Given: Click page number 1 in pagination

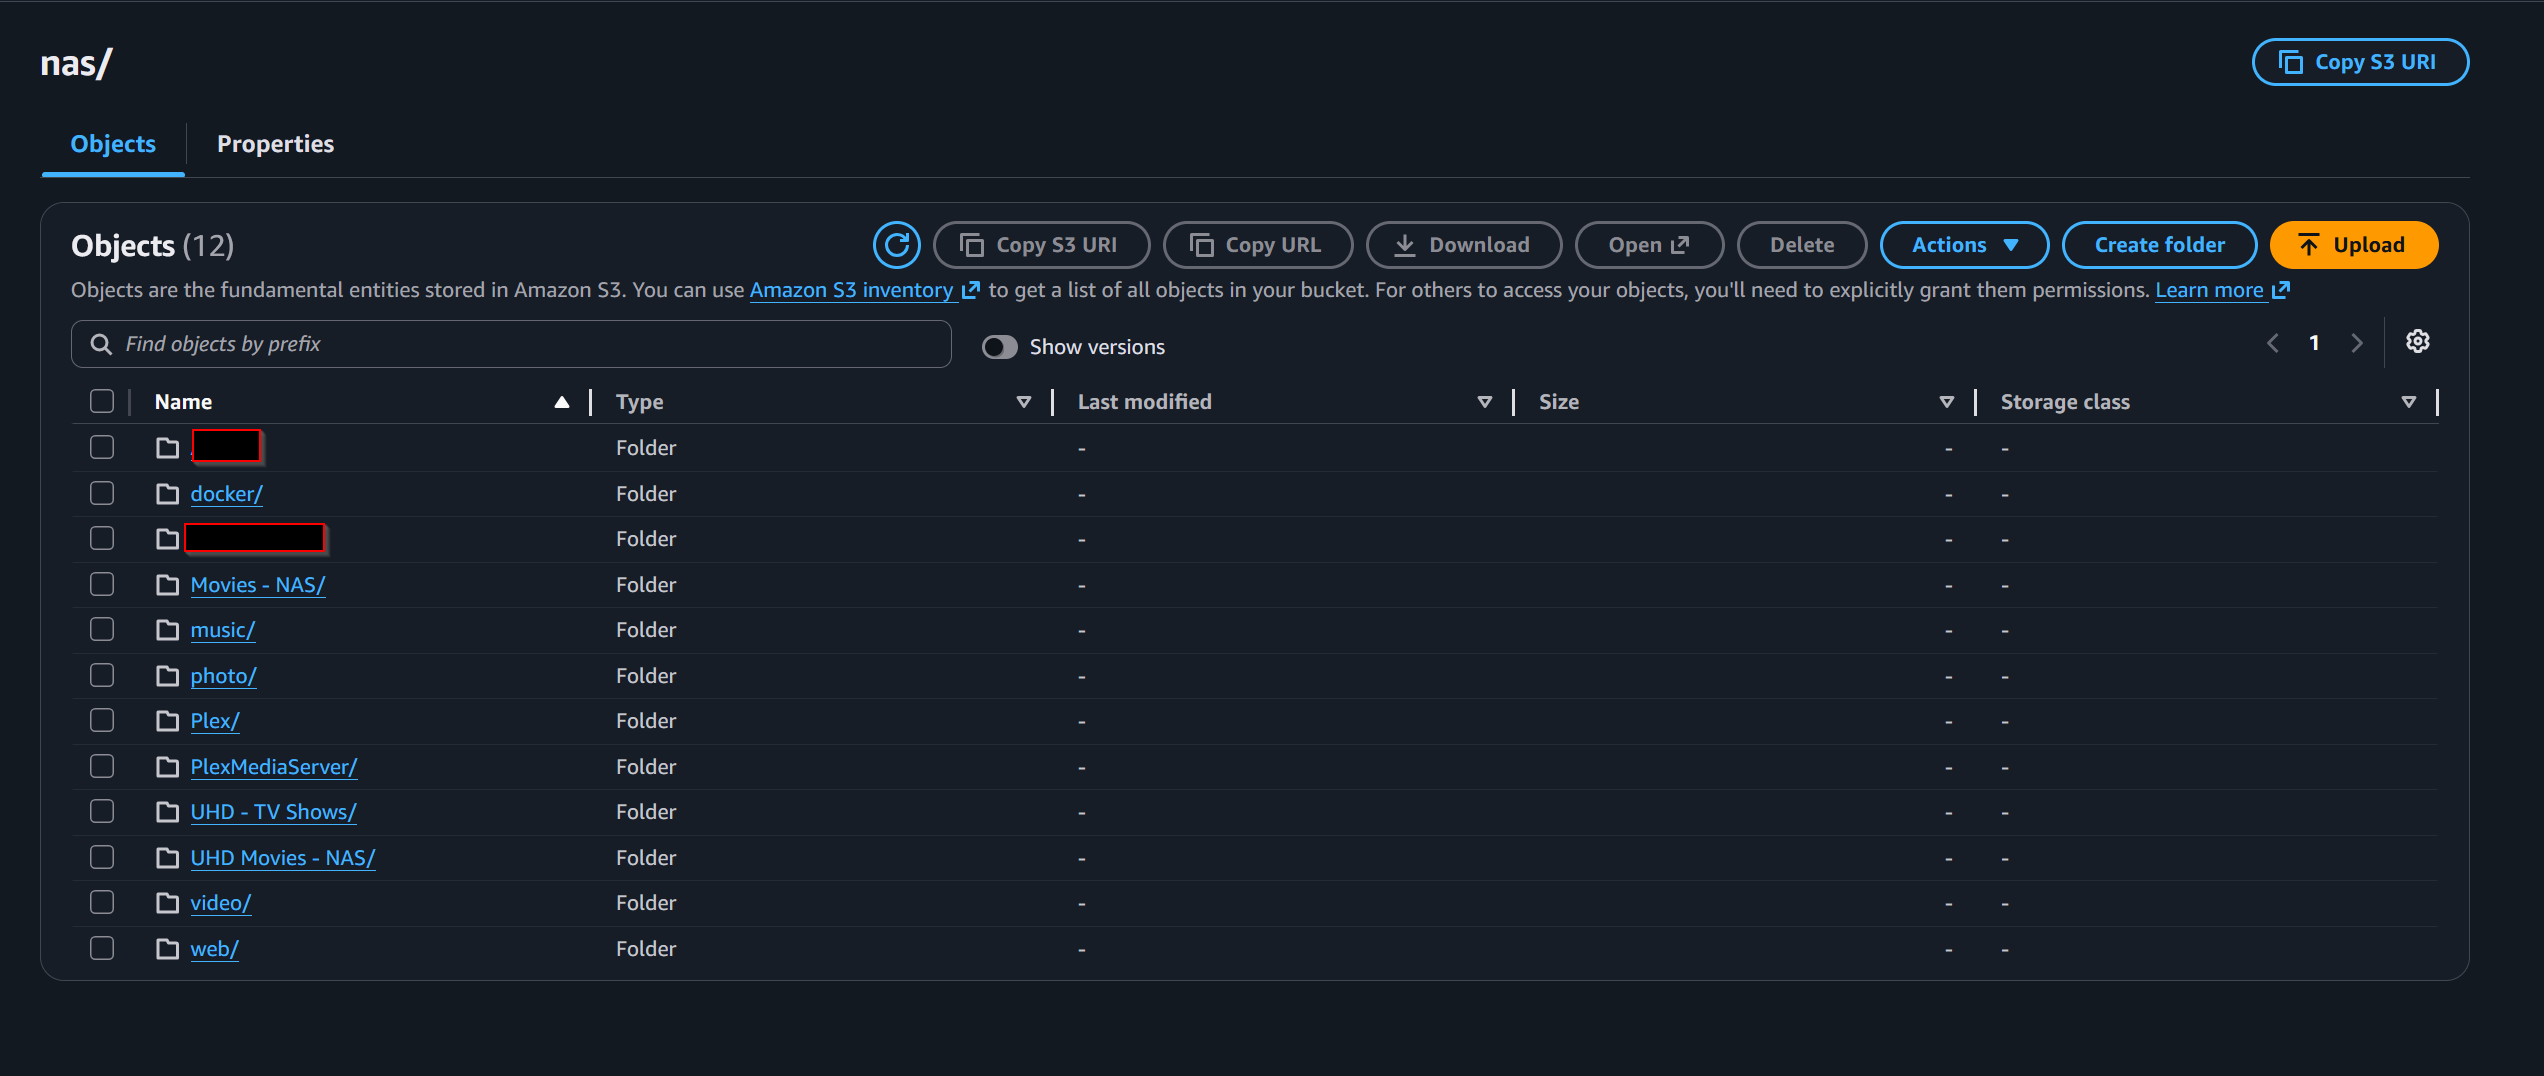Looking at the screenshot, I should 2314,343.
